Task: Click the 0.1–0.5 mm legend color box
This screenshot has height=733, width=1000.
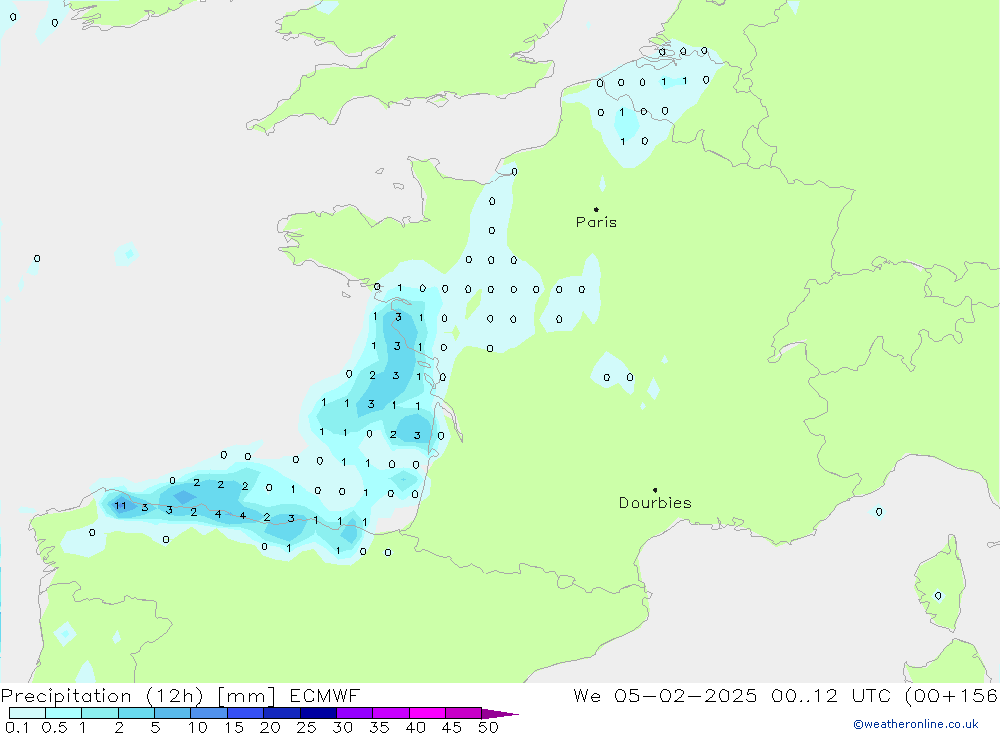Action: coord(27,713)
